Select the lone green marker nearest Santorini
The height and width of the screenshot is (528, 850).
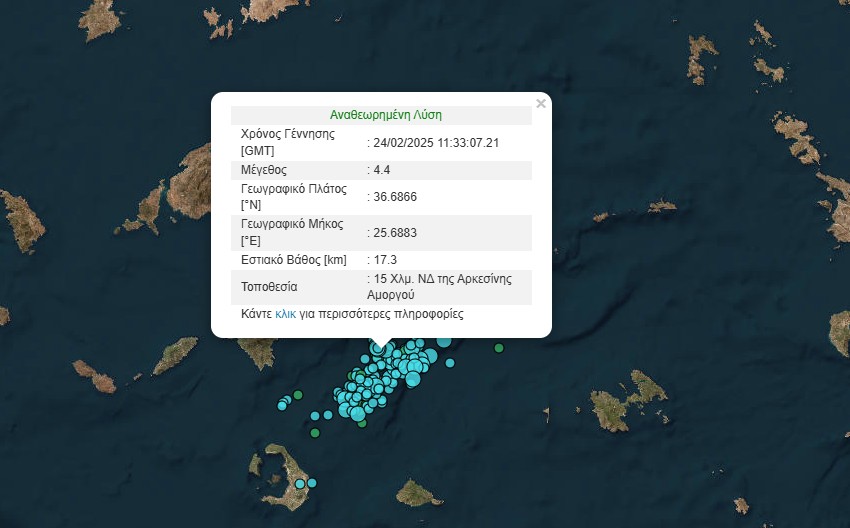click(x=315, y=433)
